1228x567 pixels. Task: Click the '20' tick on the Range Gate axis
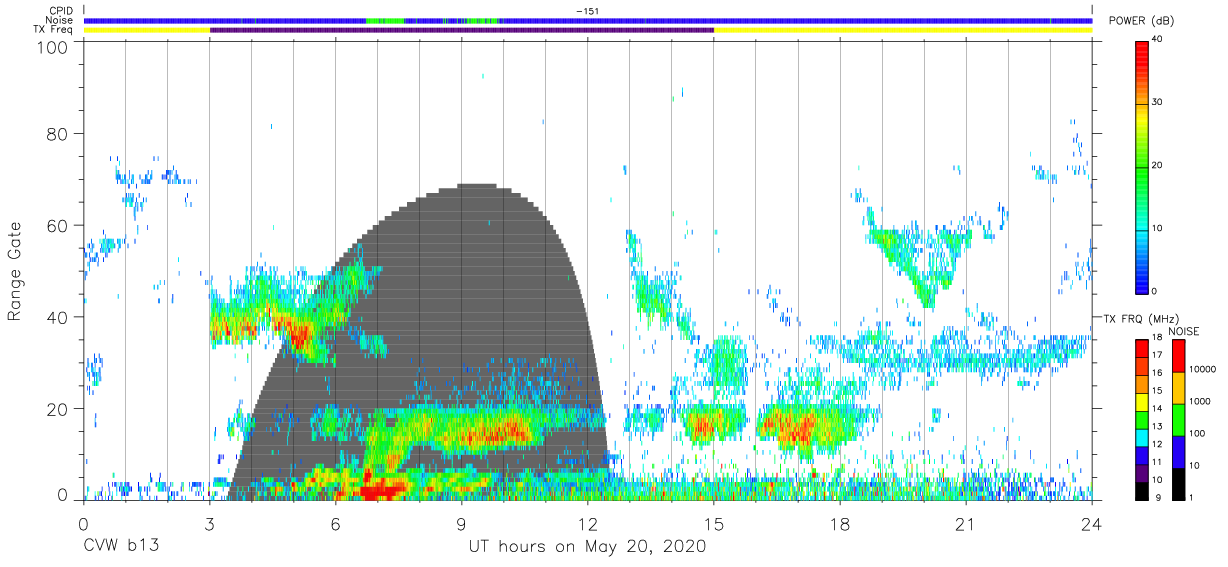coord(58,409)
